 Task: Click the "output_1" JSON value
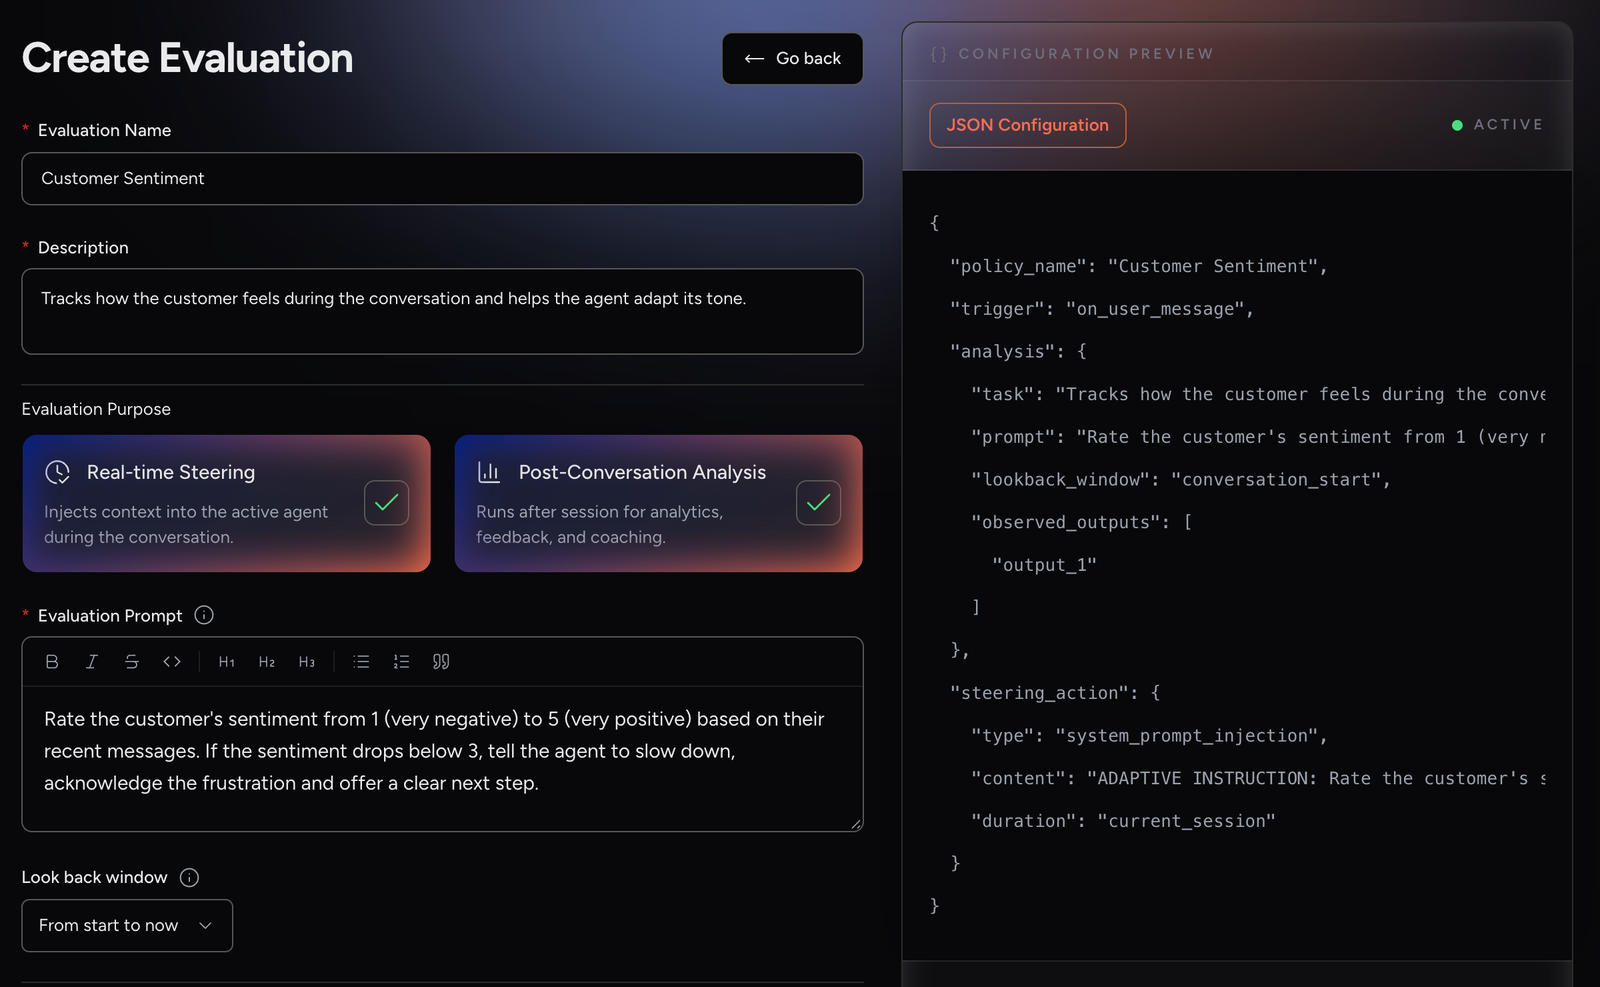click(1044, 565)
